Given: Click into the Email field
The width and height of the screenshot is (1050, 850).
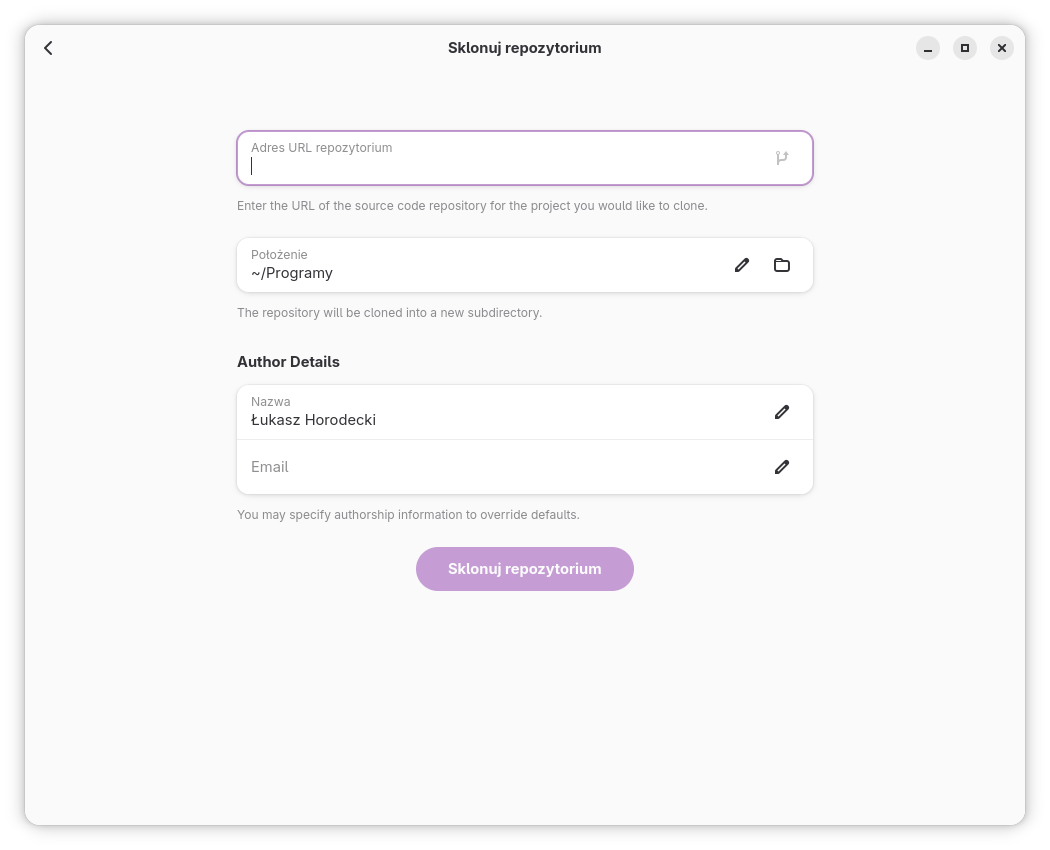Looking at the screenshot, I should tap(500, 467).
